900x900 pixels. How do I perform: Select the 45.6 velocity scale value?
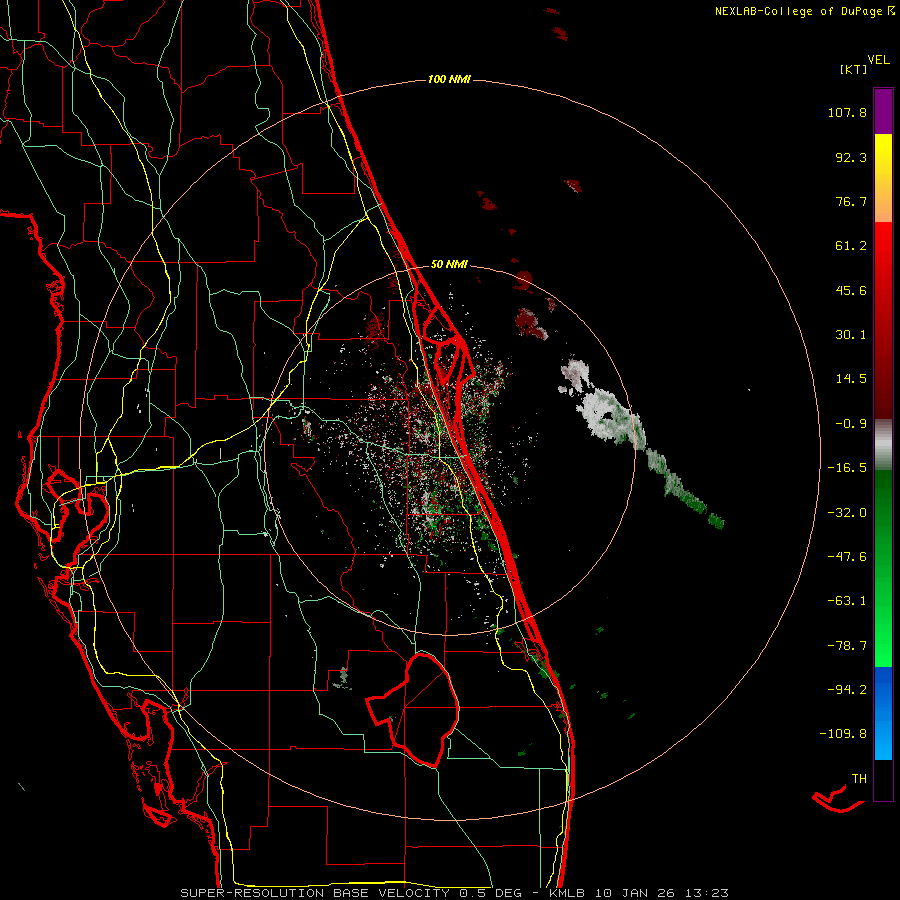click(851, 290)
